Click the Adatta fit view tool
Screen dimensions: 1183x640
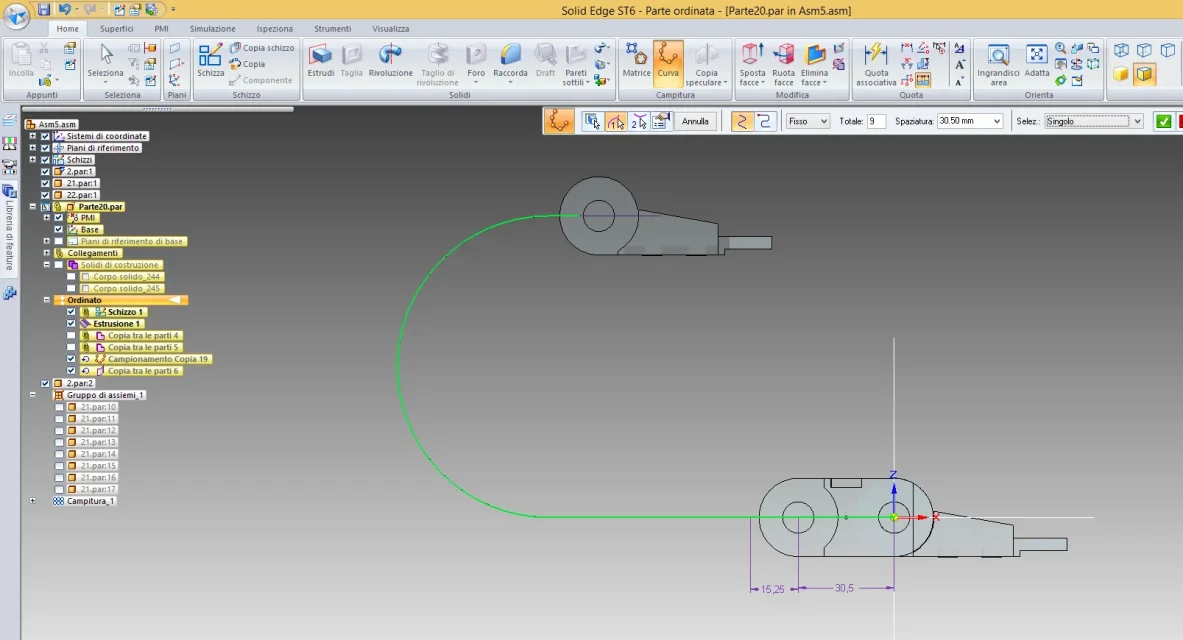(x=1037, y=60)
